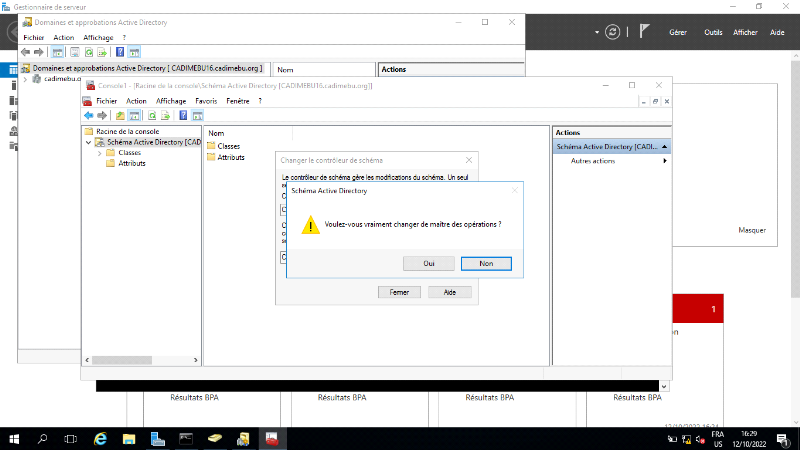800x450 pixels.
Task: Select Racine de la console tree item
Action: [127, 131]
